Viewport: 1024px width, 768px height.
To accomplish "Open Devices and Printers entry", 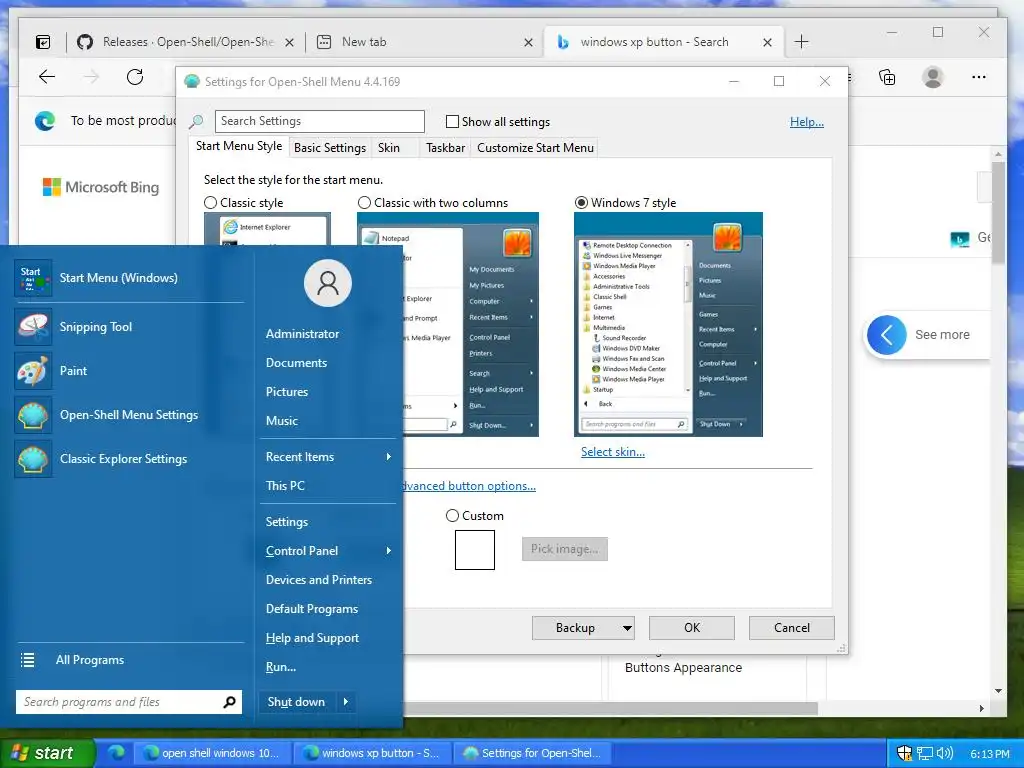I will (x=319, y=580).
